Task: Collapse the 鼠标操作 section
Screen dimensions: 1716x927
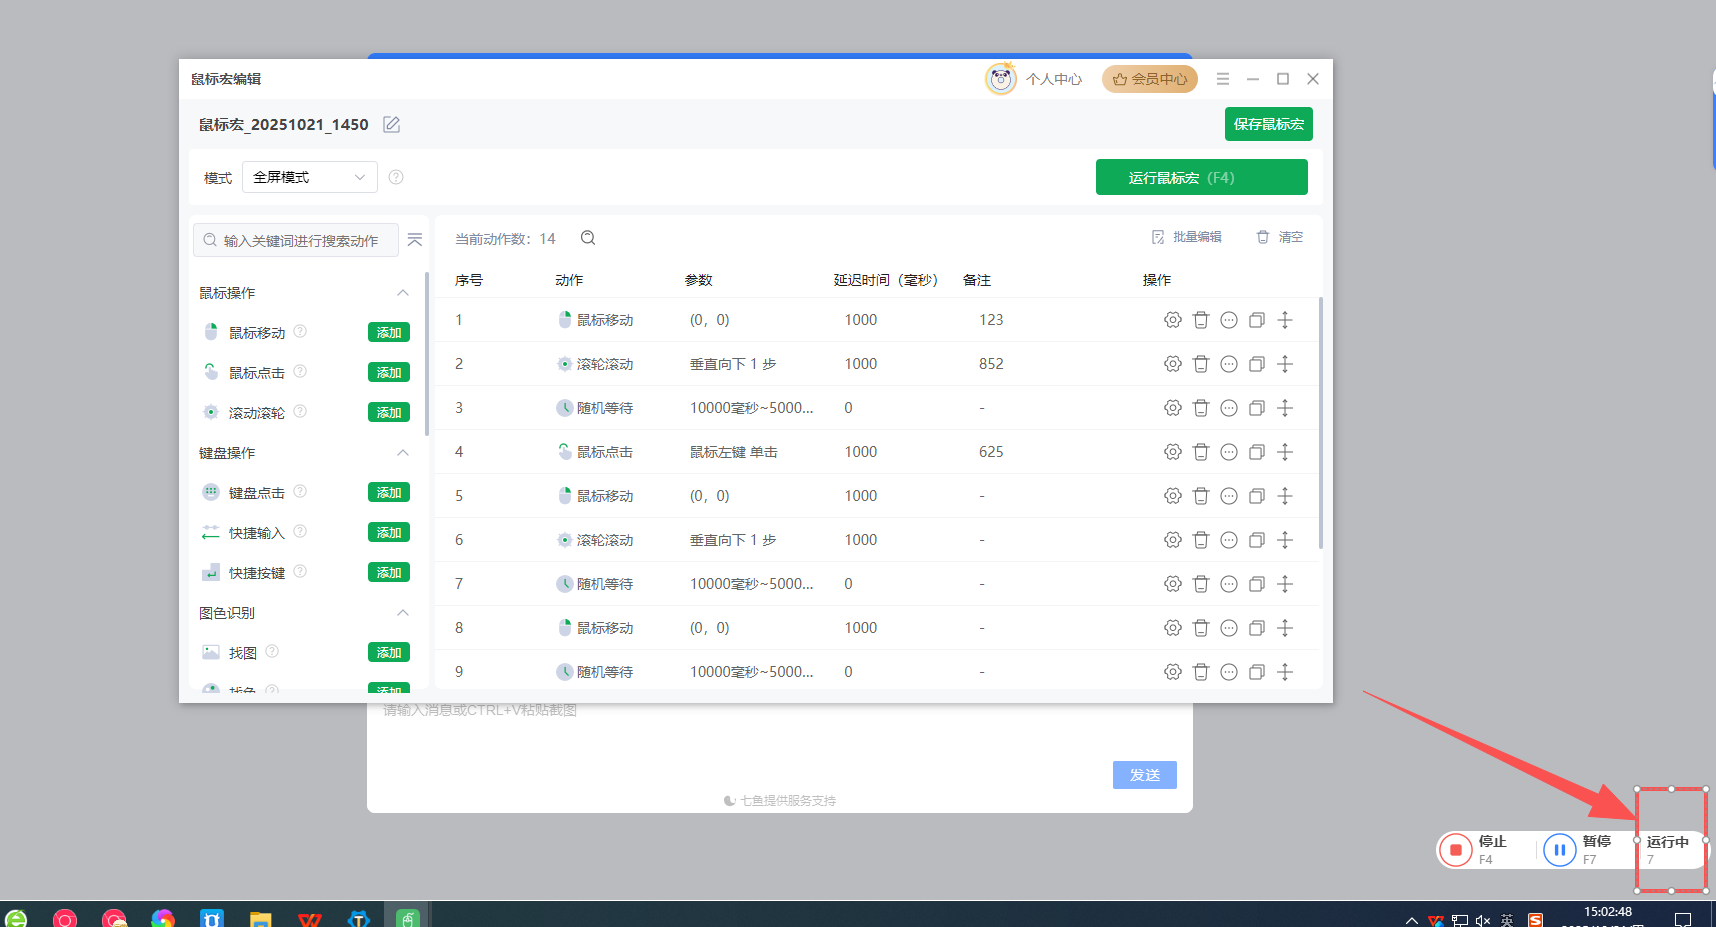Action: pos(403,293)
